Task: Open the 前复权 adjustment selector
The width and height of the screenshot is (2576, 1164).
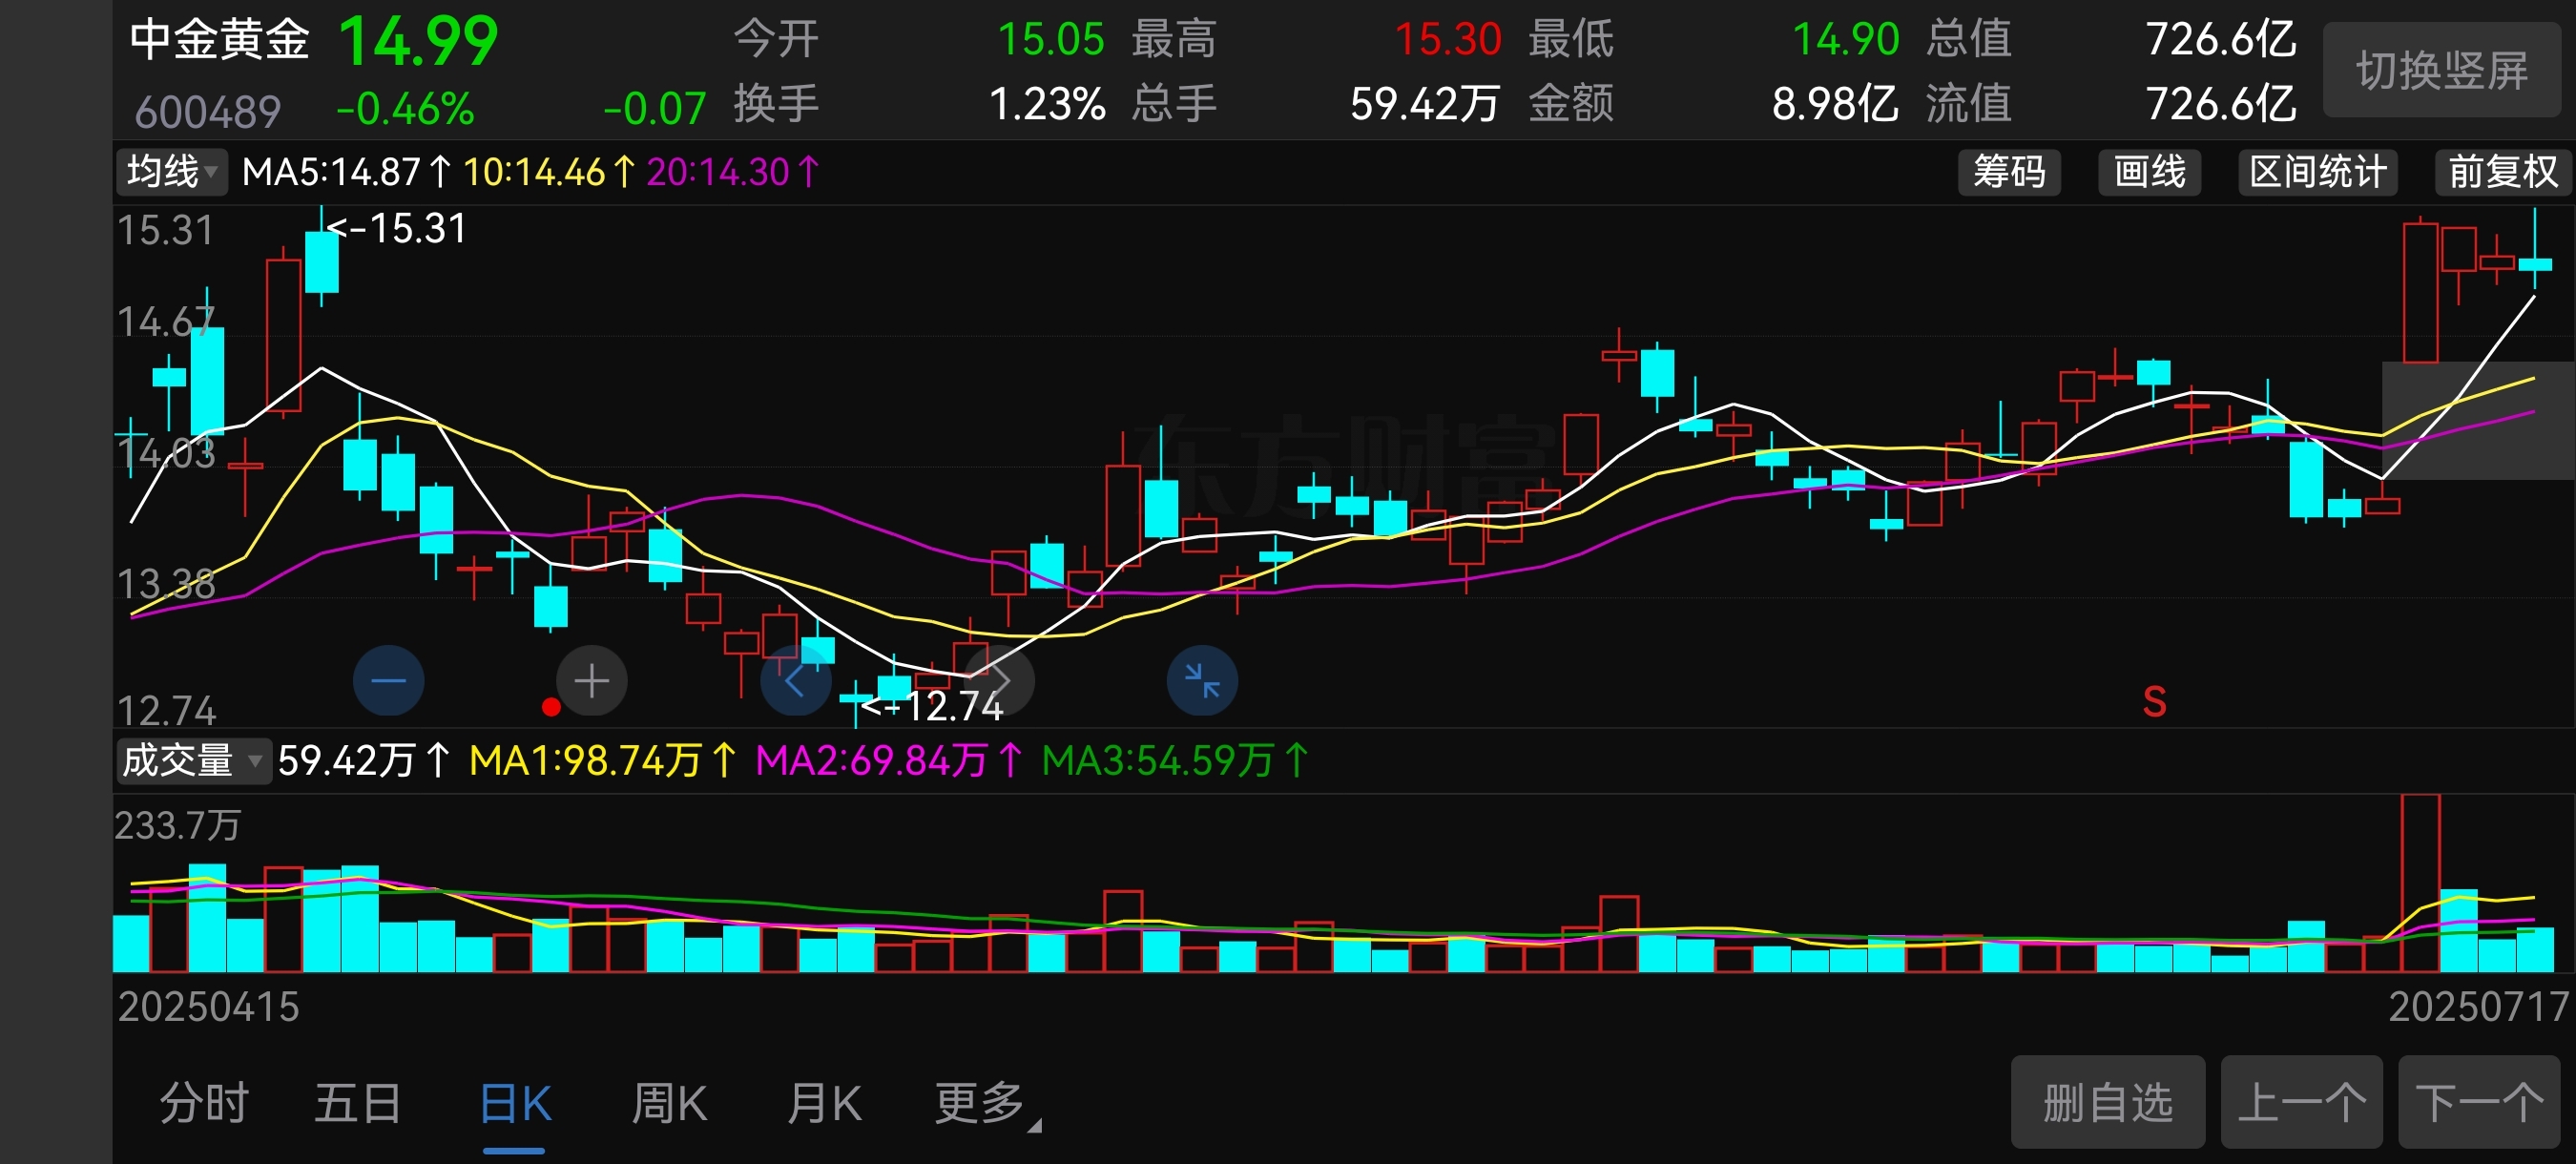Action: (2502, 172)
